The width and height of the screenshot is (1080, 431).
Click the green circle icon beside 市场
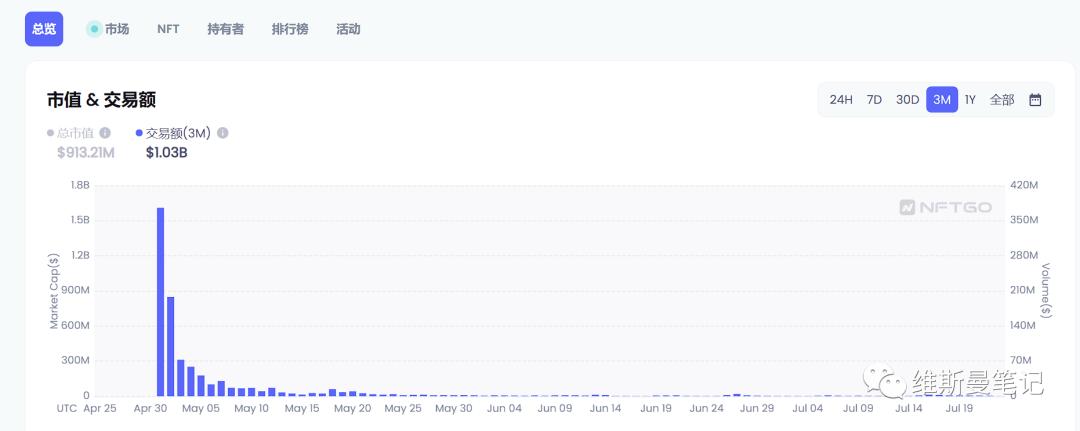94,29
